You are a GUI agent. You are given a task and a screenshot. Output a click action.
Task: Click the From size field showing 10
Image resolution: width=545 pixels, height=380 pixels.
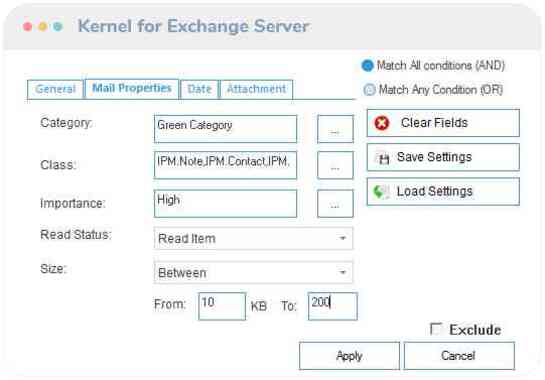coord(222,306)
